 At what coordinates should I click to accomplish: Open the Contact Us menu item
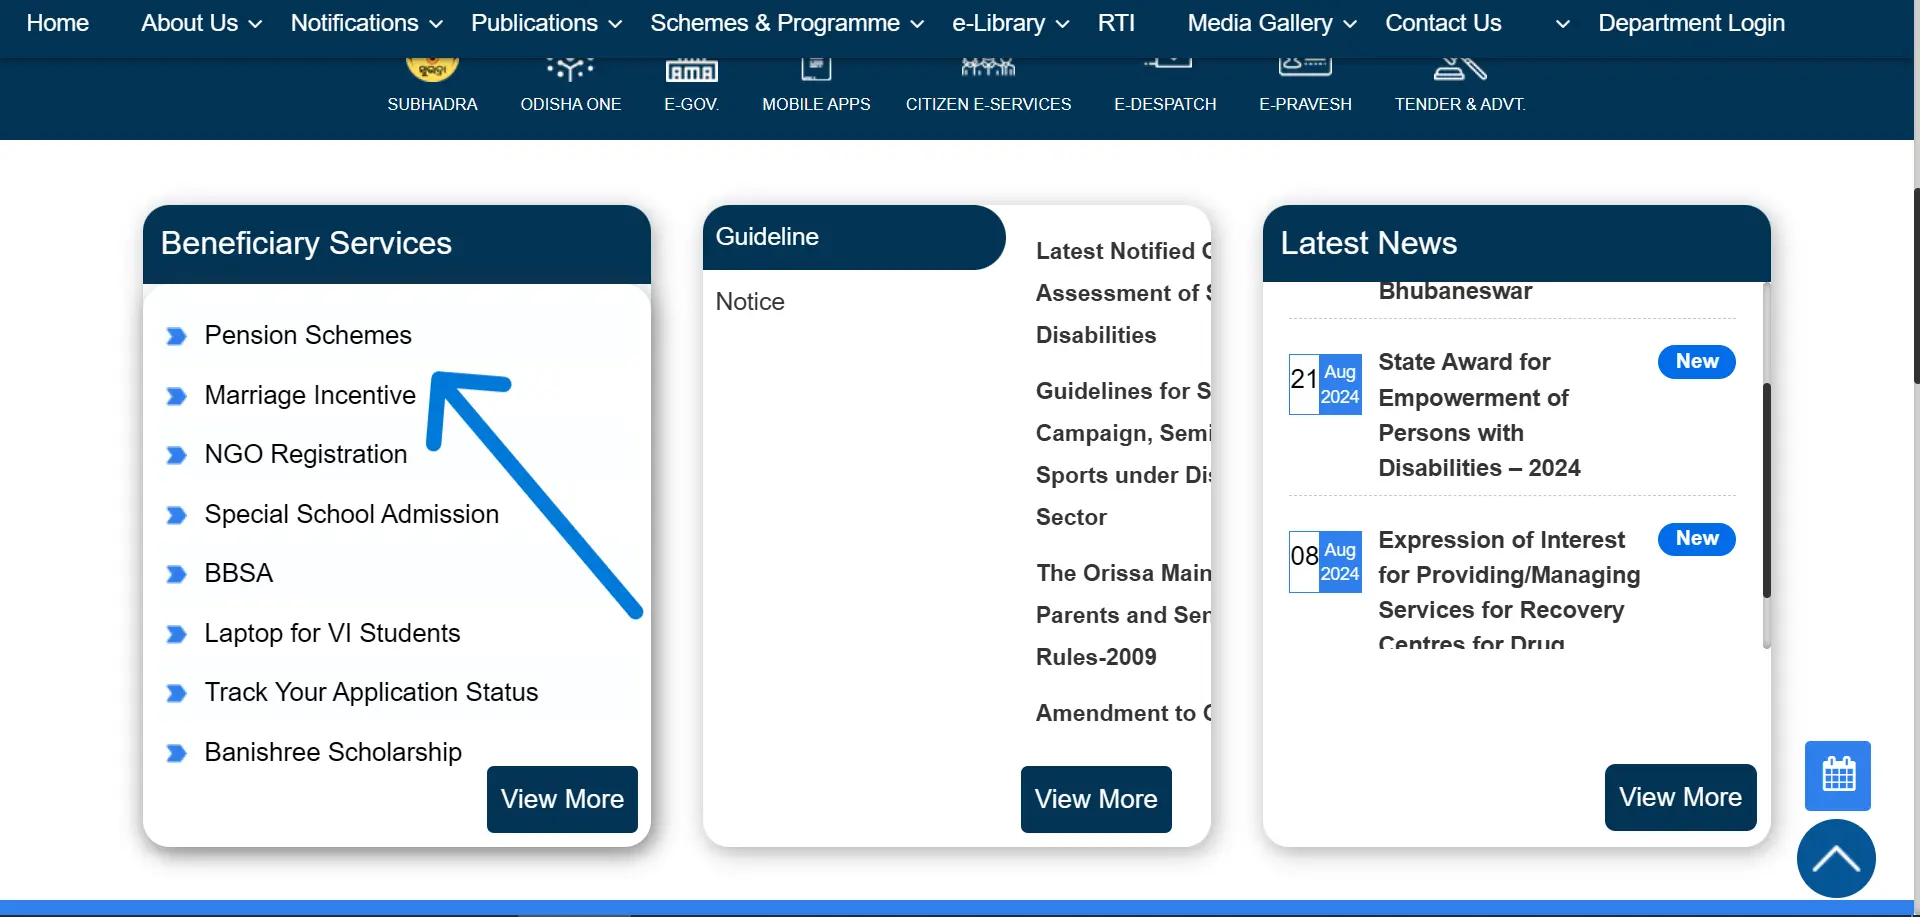click(1443, 23)
